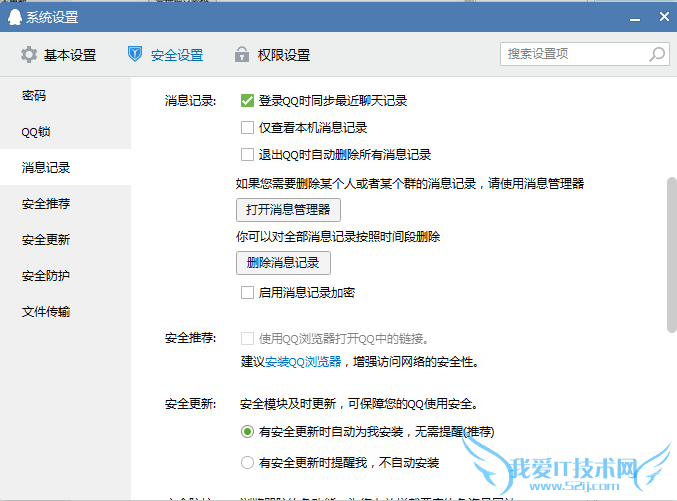Enable 仅查看本机消息记录 checkbox
The width and height of the screenshot is (677, 501).
pos(247,128)
